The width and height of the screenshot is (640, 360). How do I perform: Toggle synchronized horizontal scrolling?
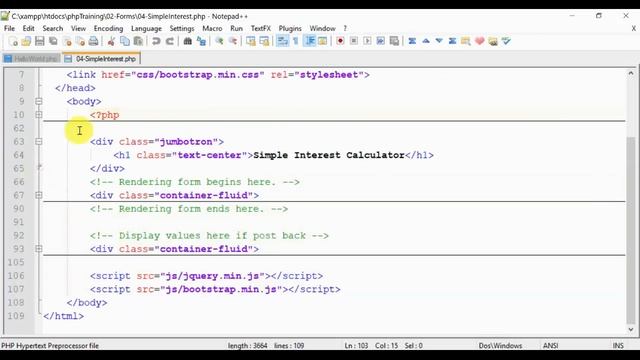click(x=264, y=41)
